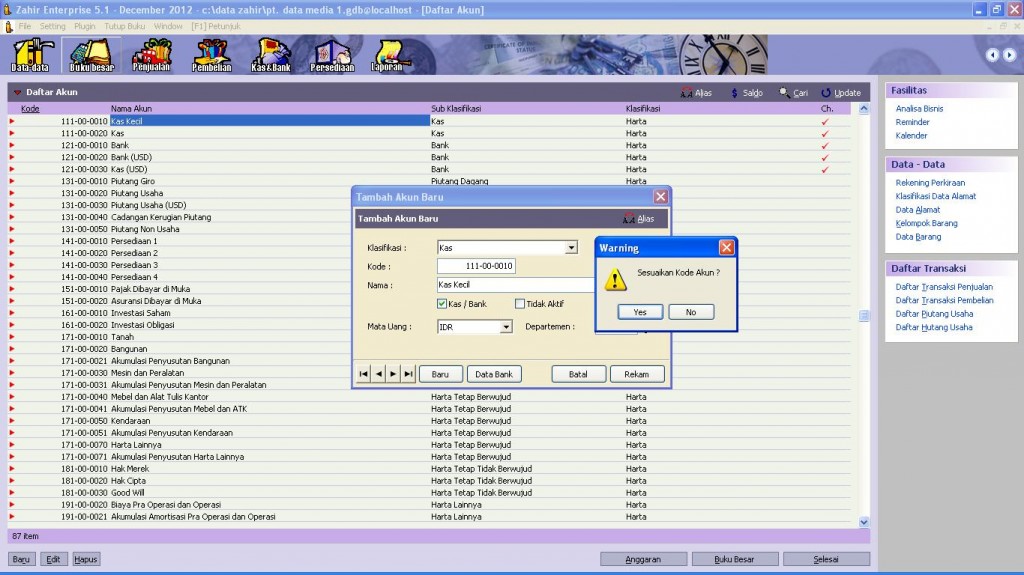
Task: Expand the Klasifikasi dropdown
Action: tap(571, 247)
